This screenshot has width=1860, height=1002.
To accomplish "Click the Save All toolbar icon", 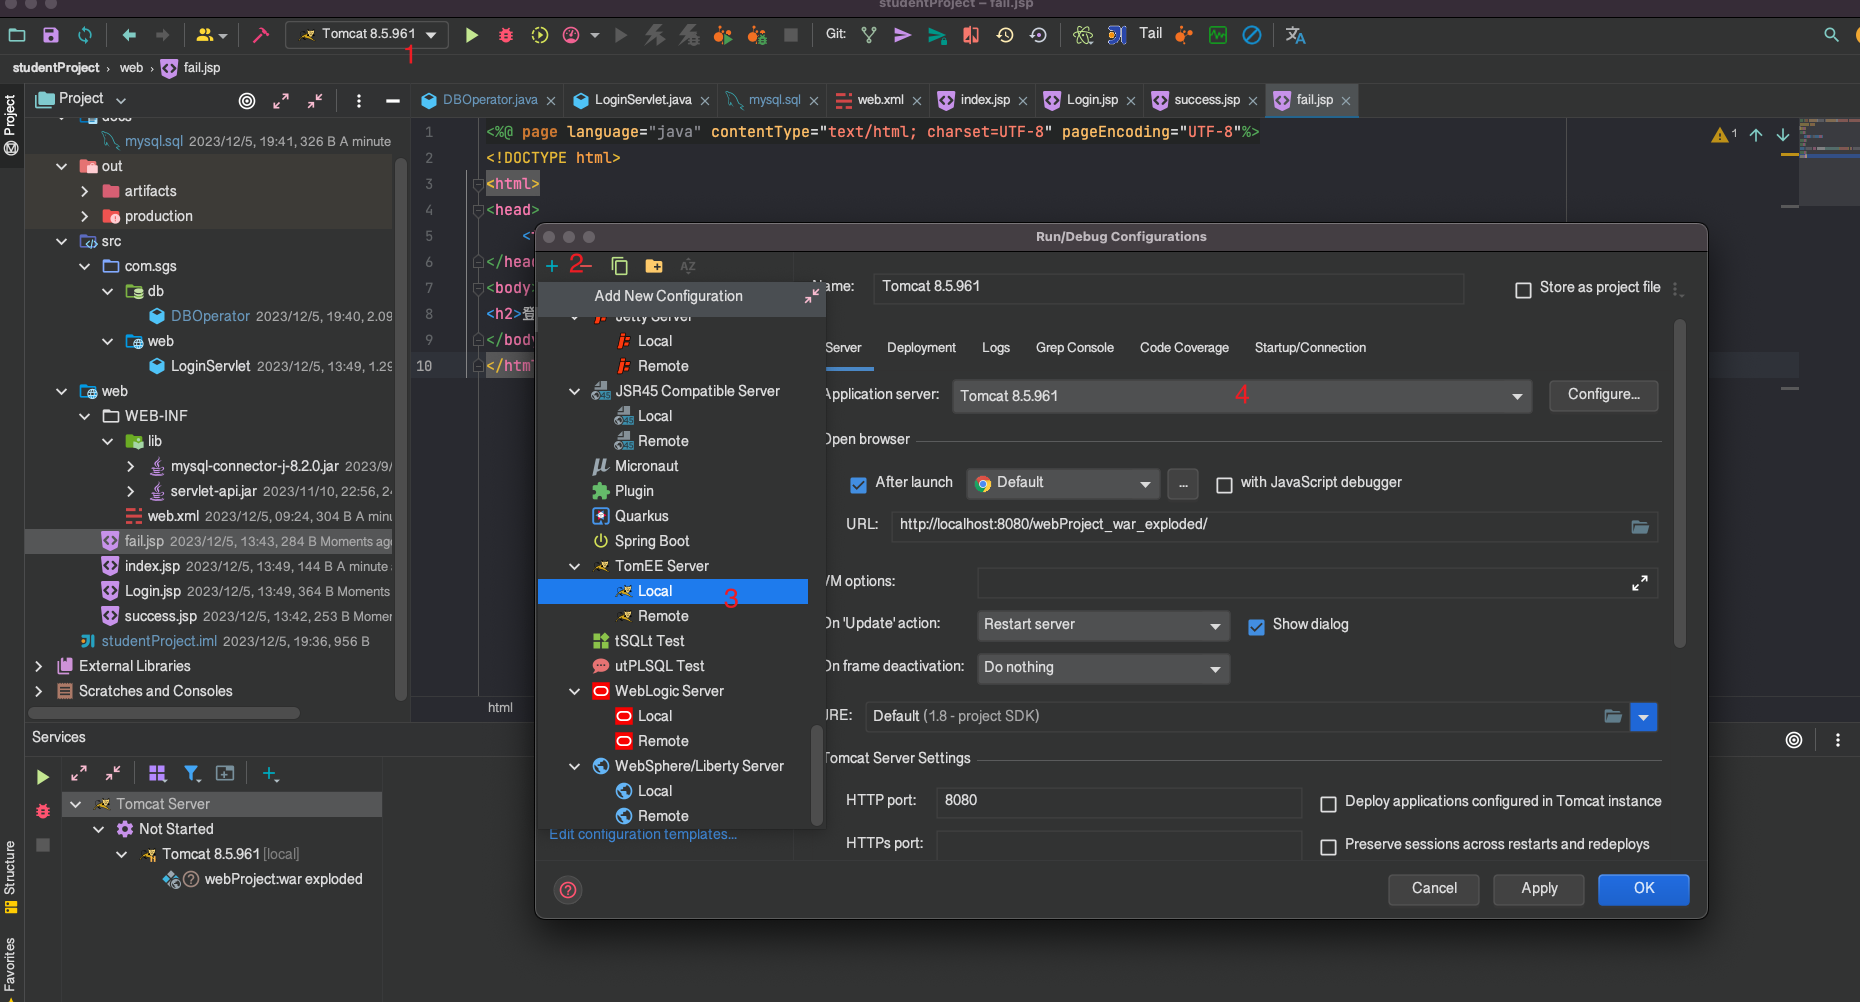I will (x=51, y=35).
